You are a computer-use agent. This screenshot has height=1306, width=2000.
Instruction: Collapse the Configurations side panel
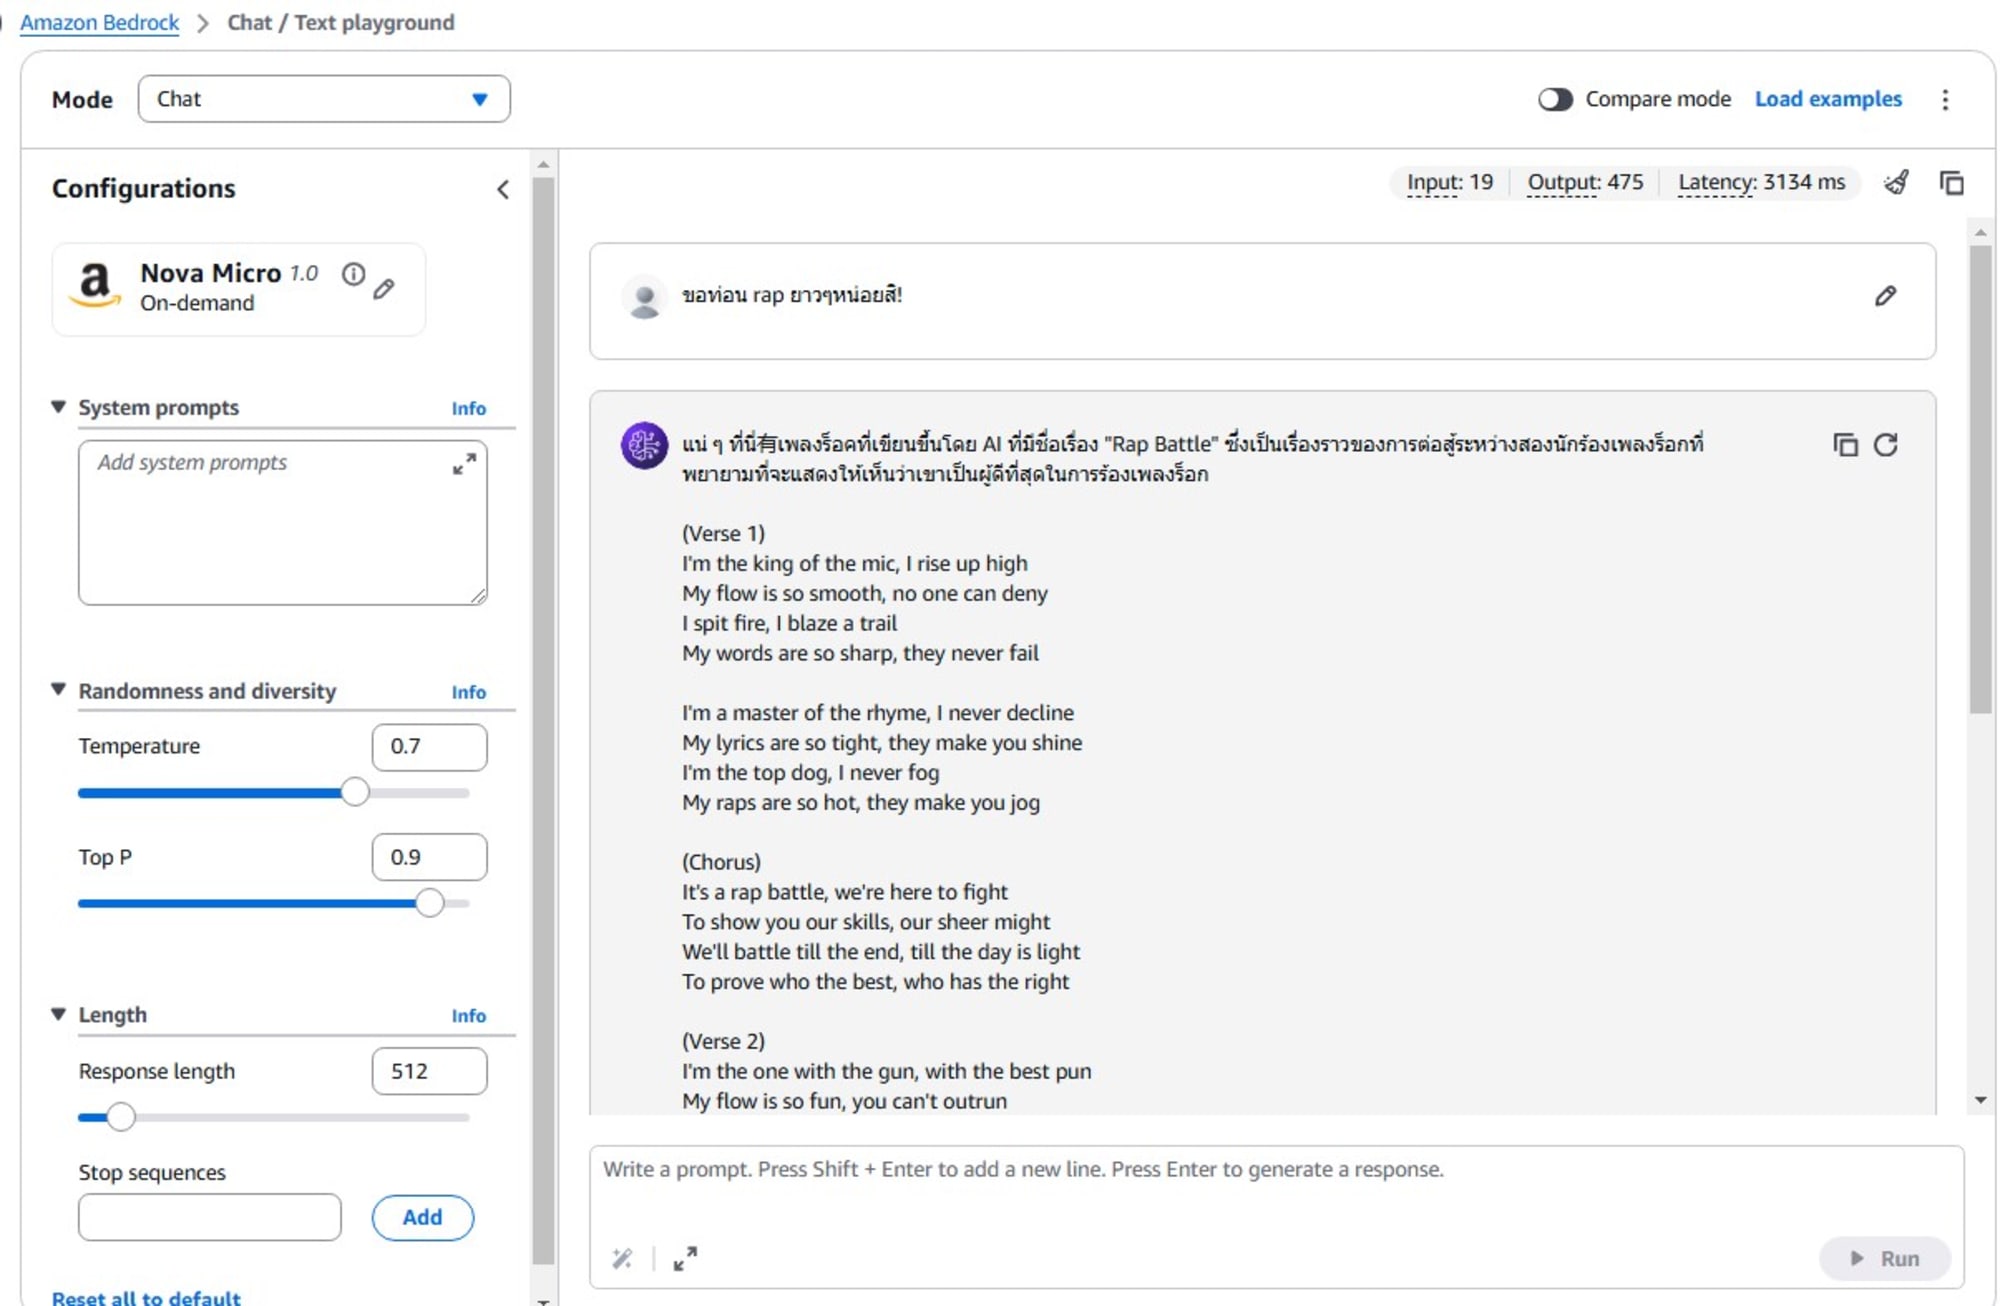(x=503, y=189)
